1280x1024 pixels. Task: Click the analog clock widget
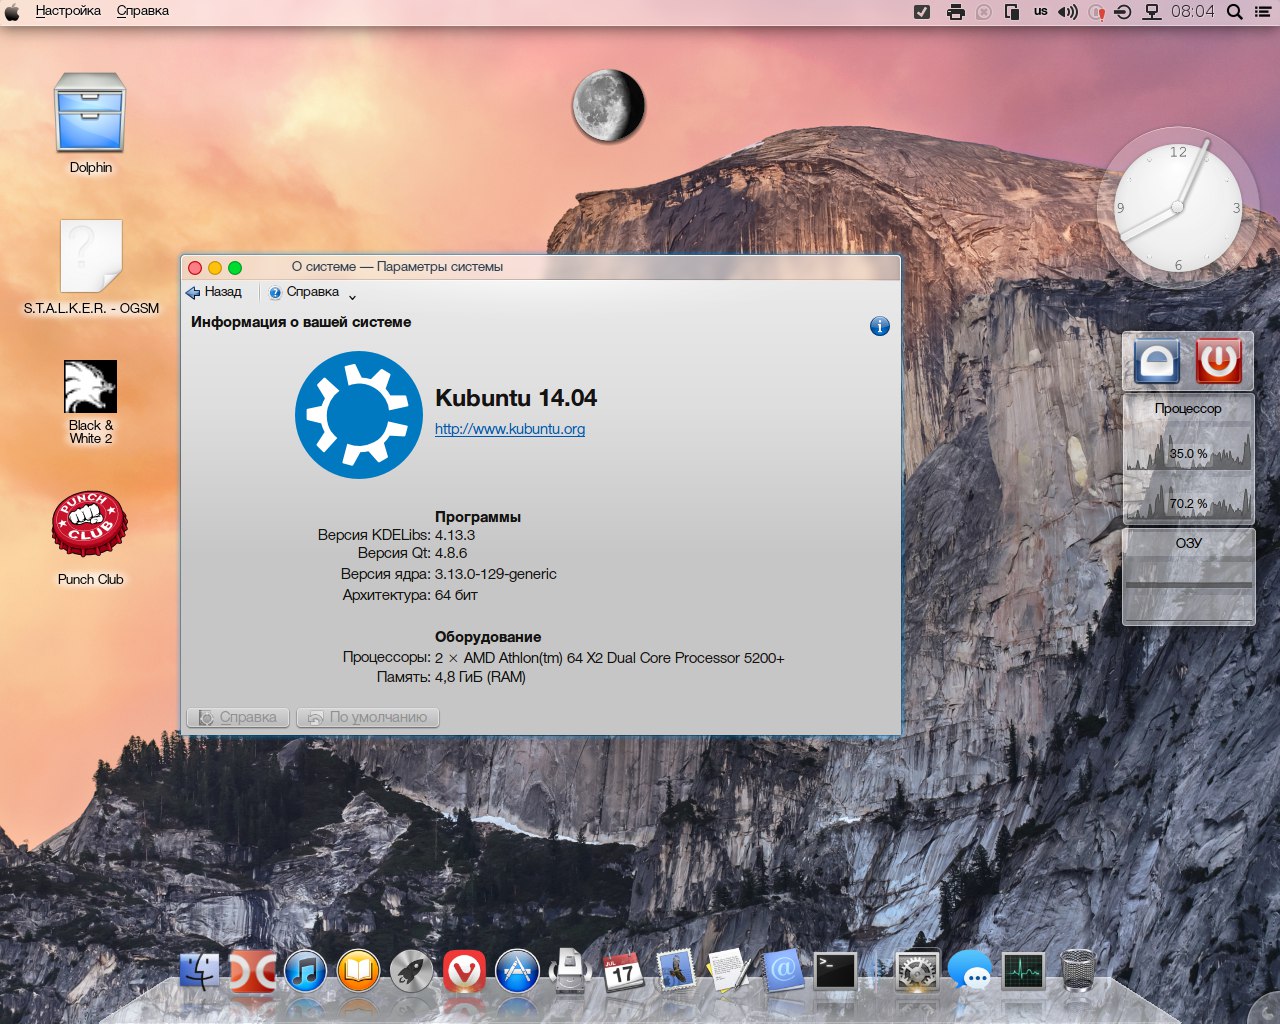tap(1177, 207)
